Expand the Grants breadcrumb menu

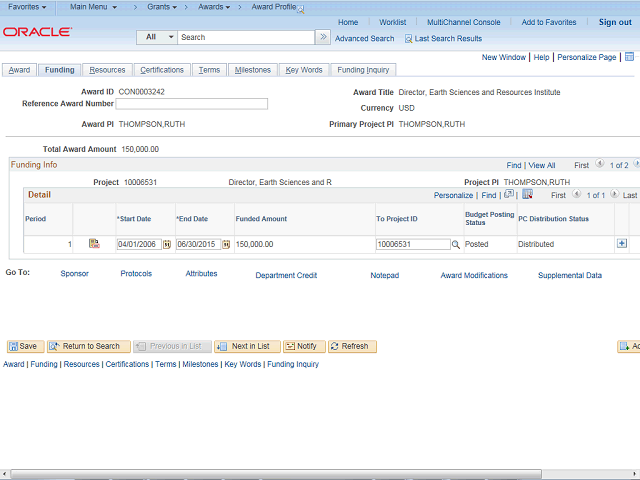(162, 7)
